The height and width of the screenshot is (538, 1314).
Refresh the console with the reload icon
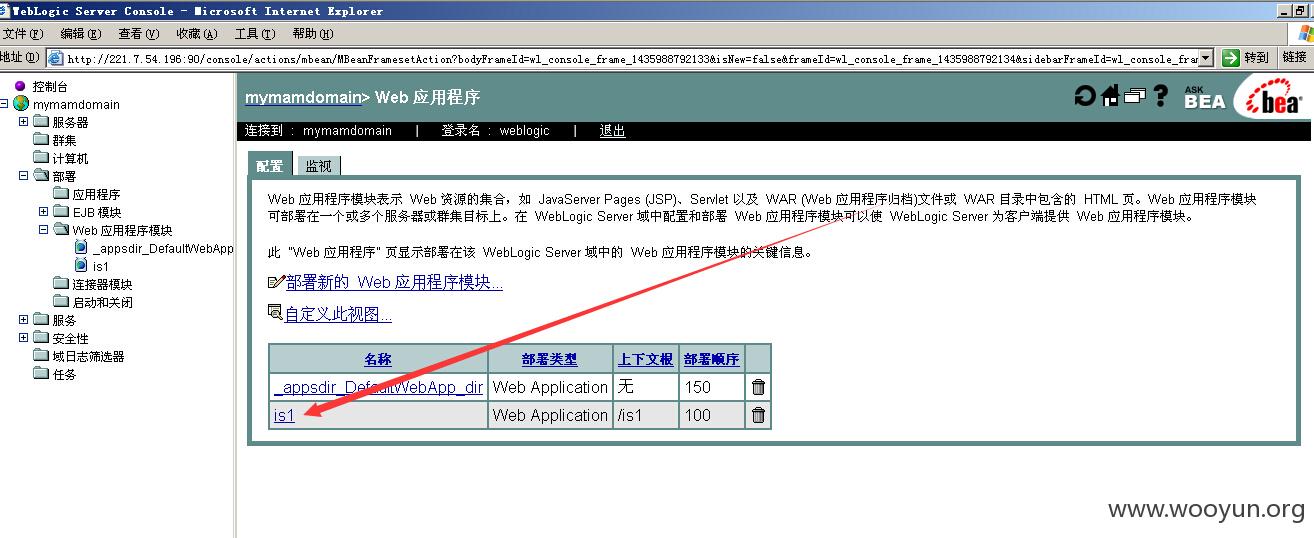coord(1085,96)
